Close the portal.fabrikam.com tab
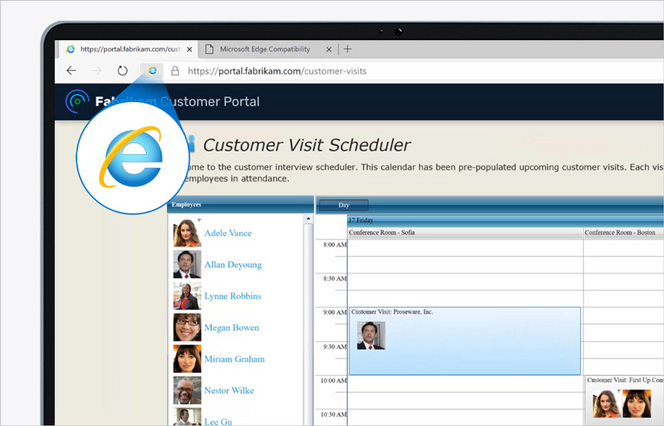This screenshot has width=664, height=426. (189, 50)
